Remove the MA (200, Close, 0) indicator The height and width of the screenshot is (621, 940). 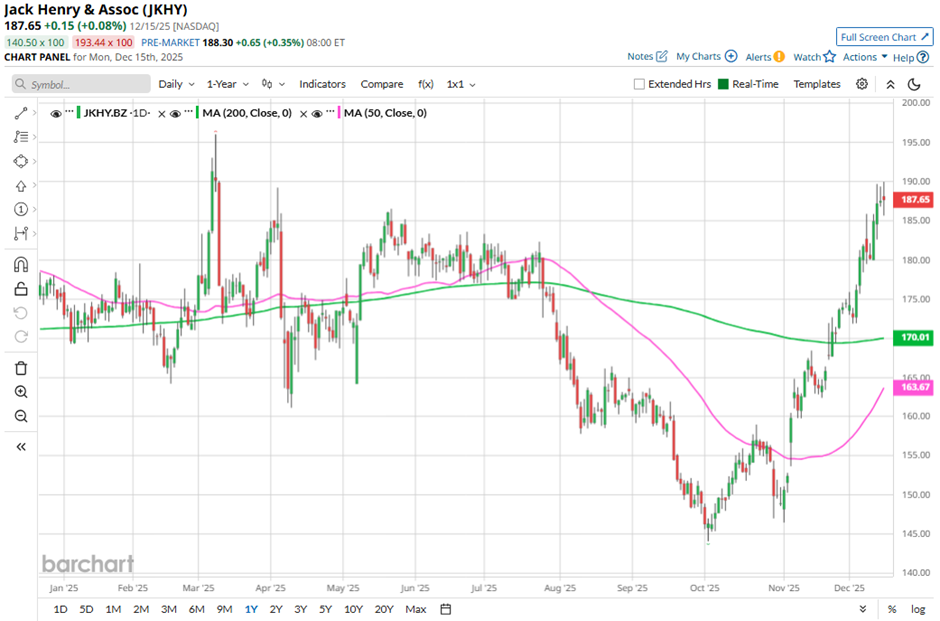303,114
